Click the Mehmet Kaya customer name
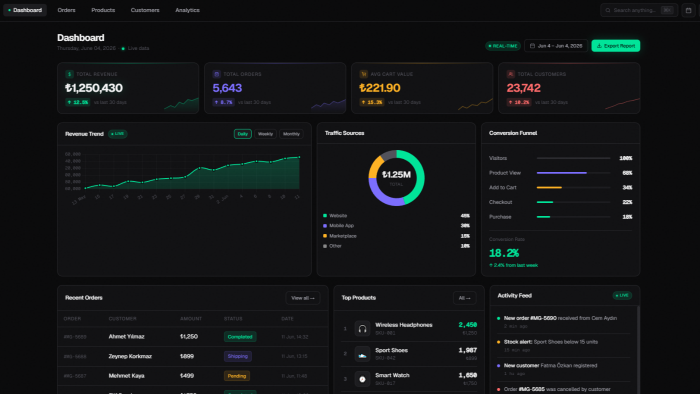Image resolution: width=700 pixels, height=394 pixels. (126, 376)
